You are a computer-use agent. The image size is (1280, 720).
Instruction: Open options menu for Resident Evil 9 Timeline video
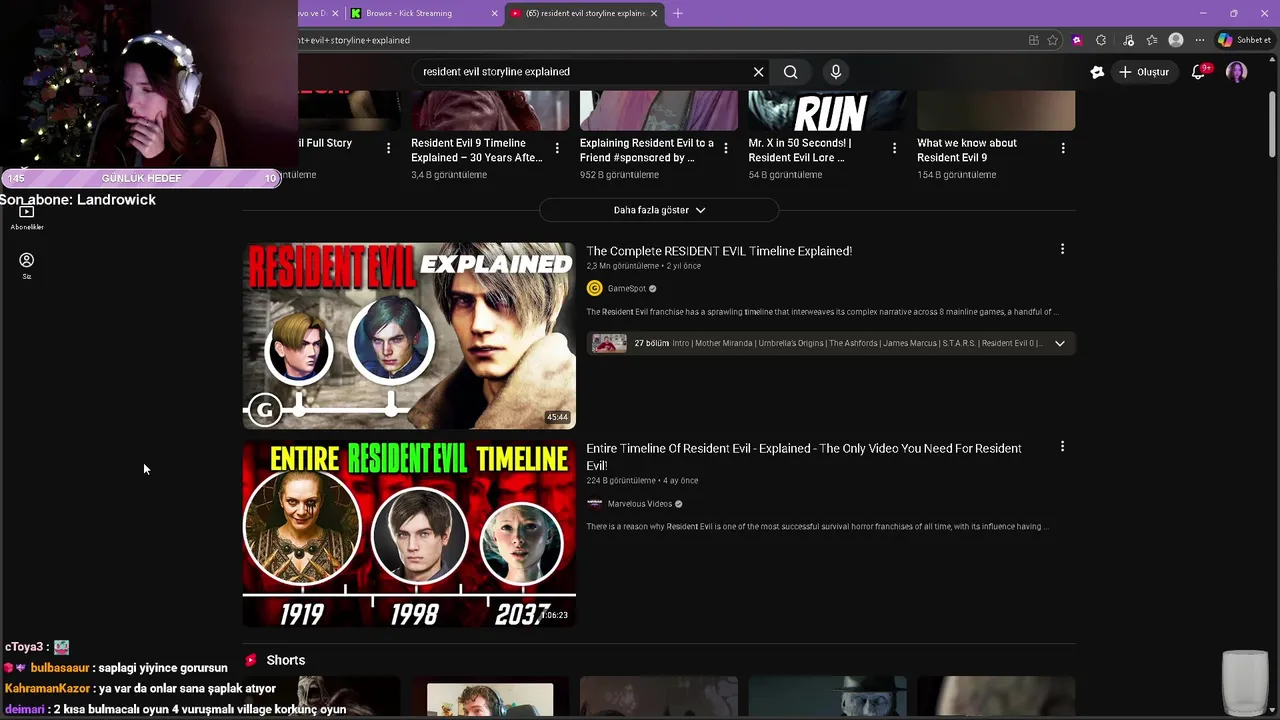[x=557, y=148]
